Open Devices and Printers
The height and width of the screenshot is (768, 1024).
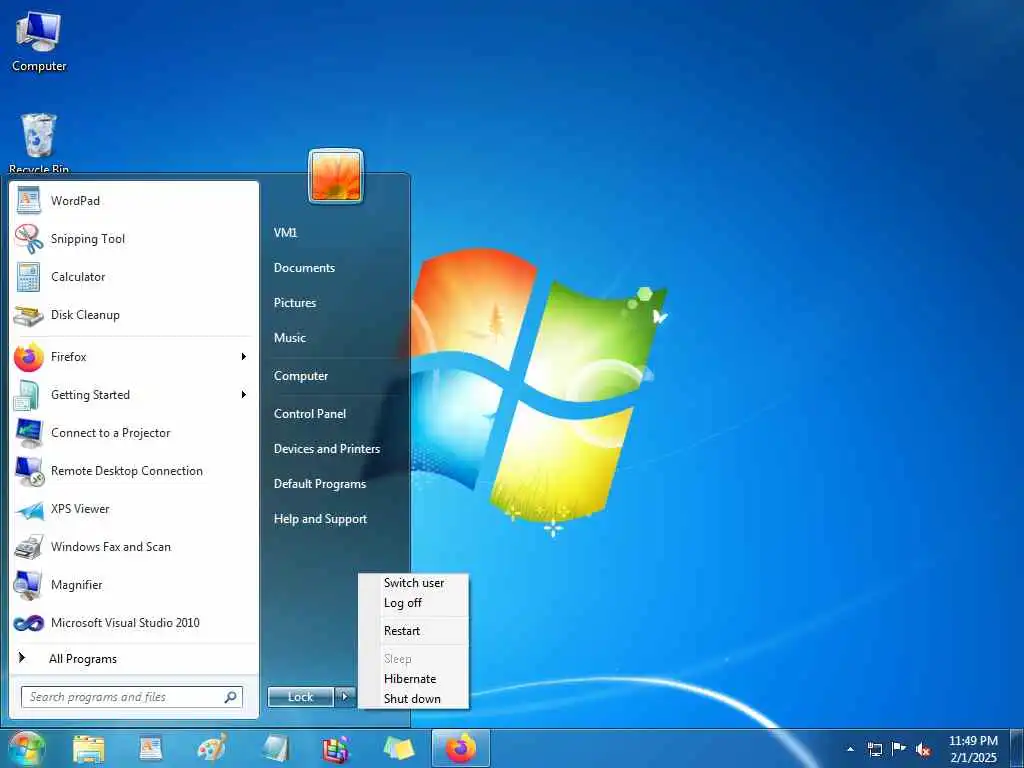point(327,449)
